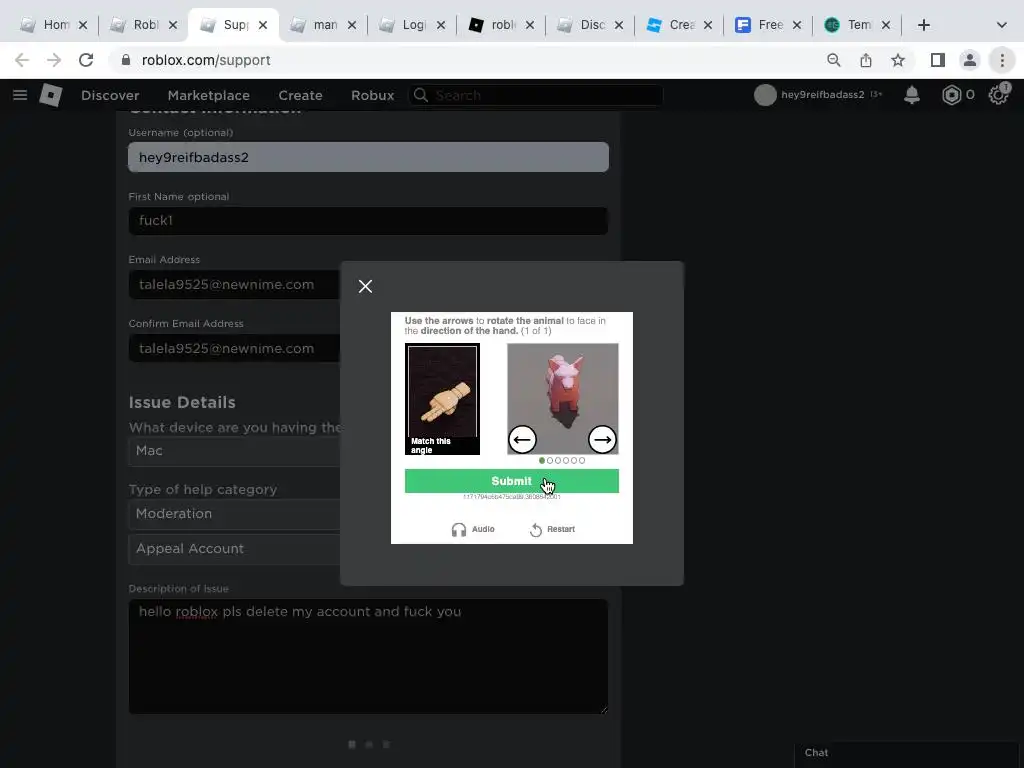Open the Roblox hamburger navigation menu

pyautogui.click(x=20, y=95)
